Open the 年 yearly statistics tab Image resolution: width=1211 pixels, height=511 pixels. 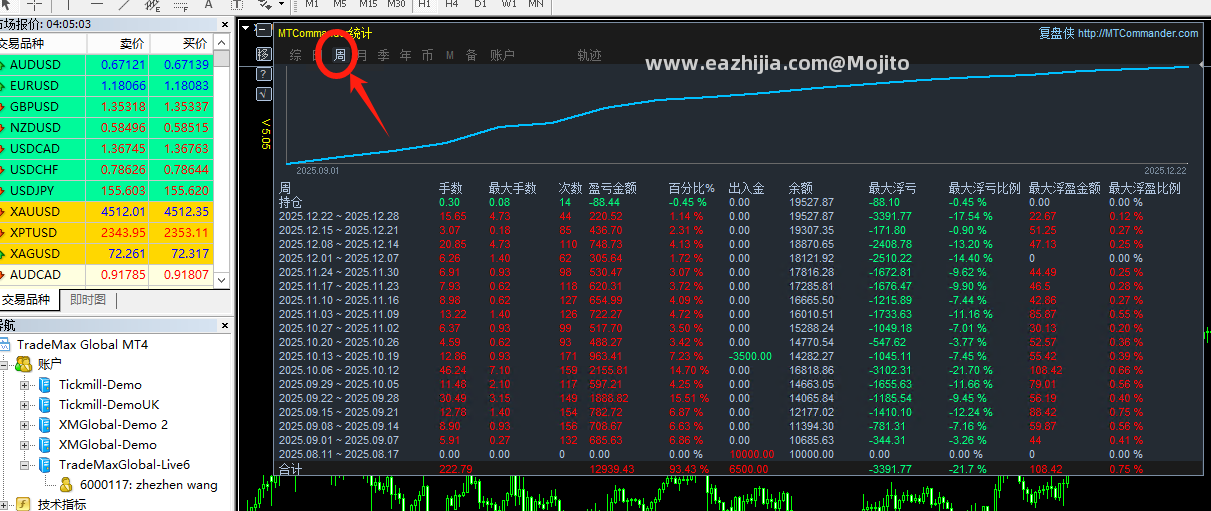tap(406, 55)
